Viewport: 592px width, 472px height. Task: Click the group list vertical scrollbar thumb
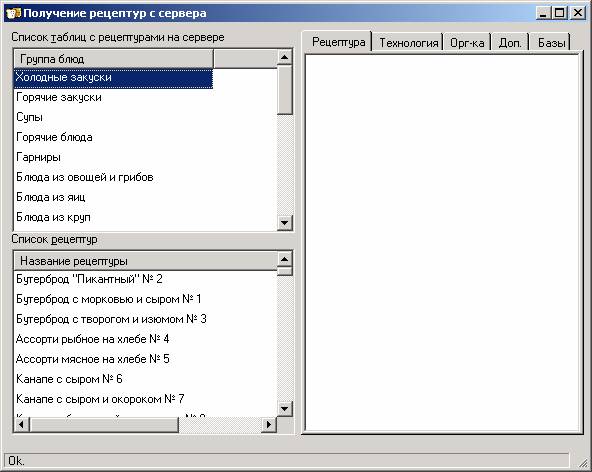pos(284,89)
